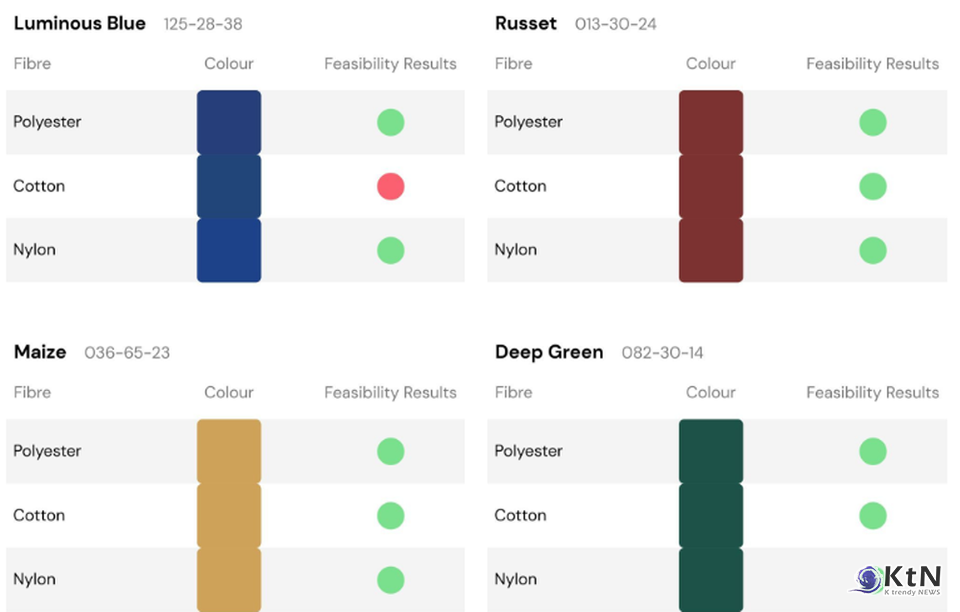Click the Fibre column header in Maize table
Viewport: 960px width, 612px height.
[x=32, y=393]
